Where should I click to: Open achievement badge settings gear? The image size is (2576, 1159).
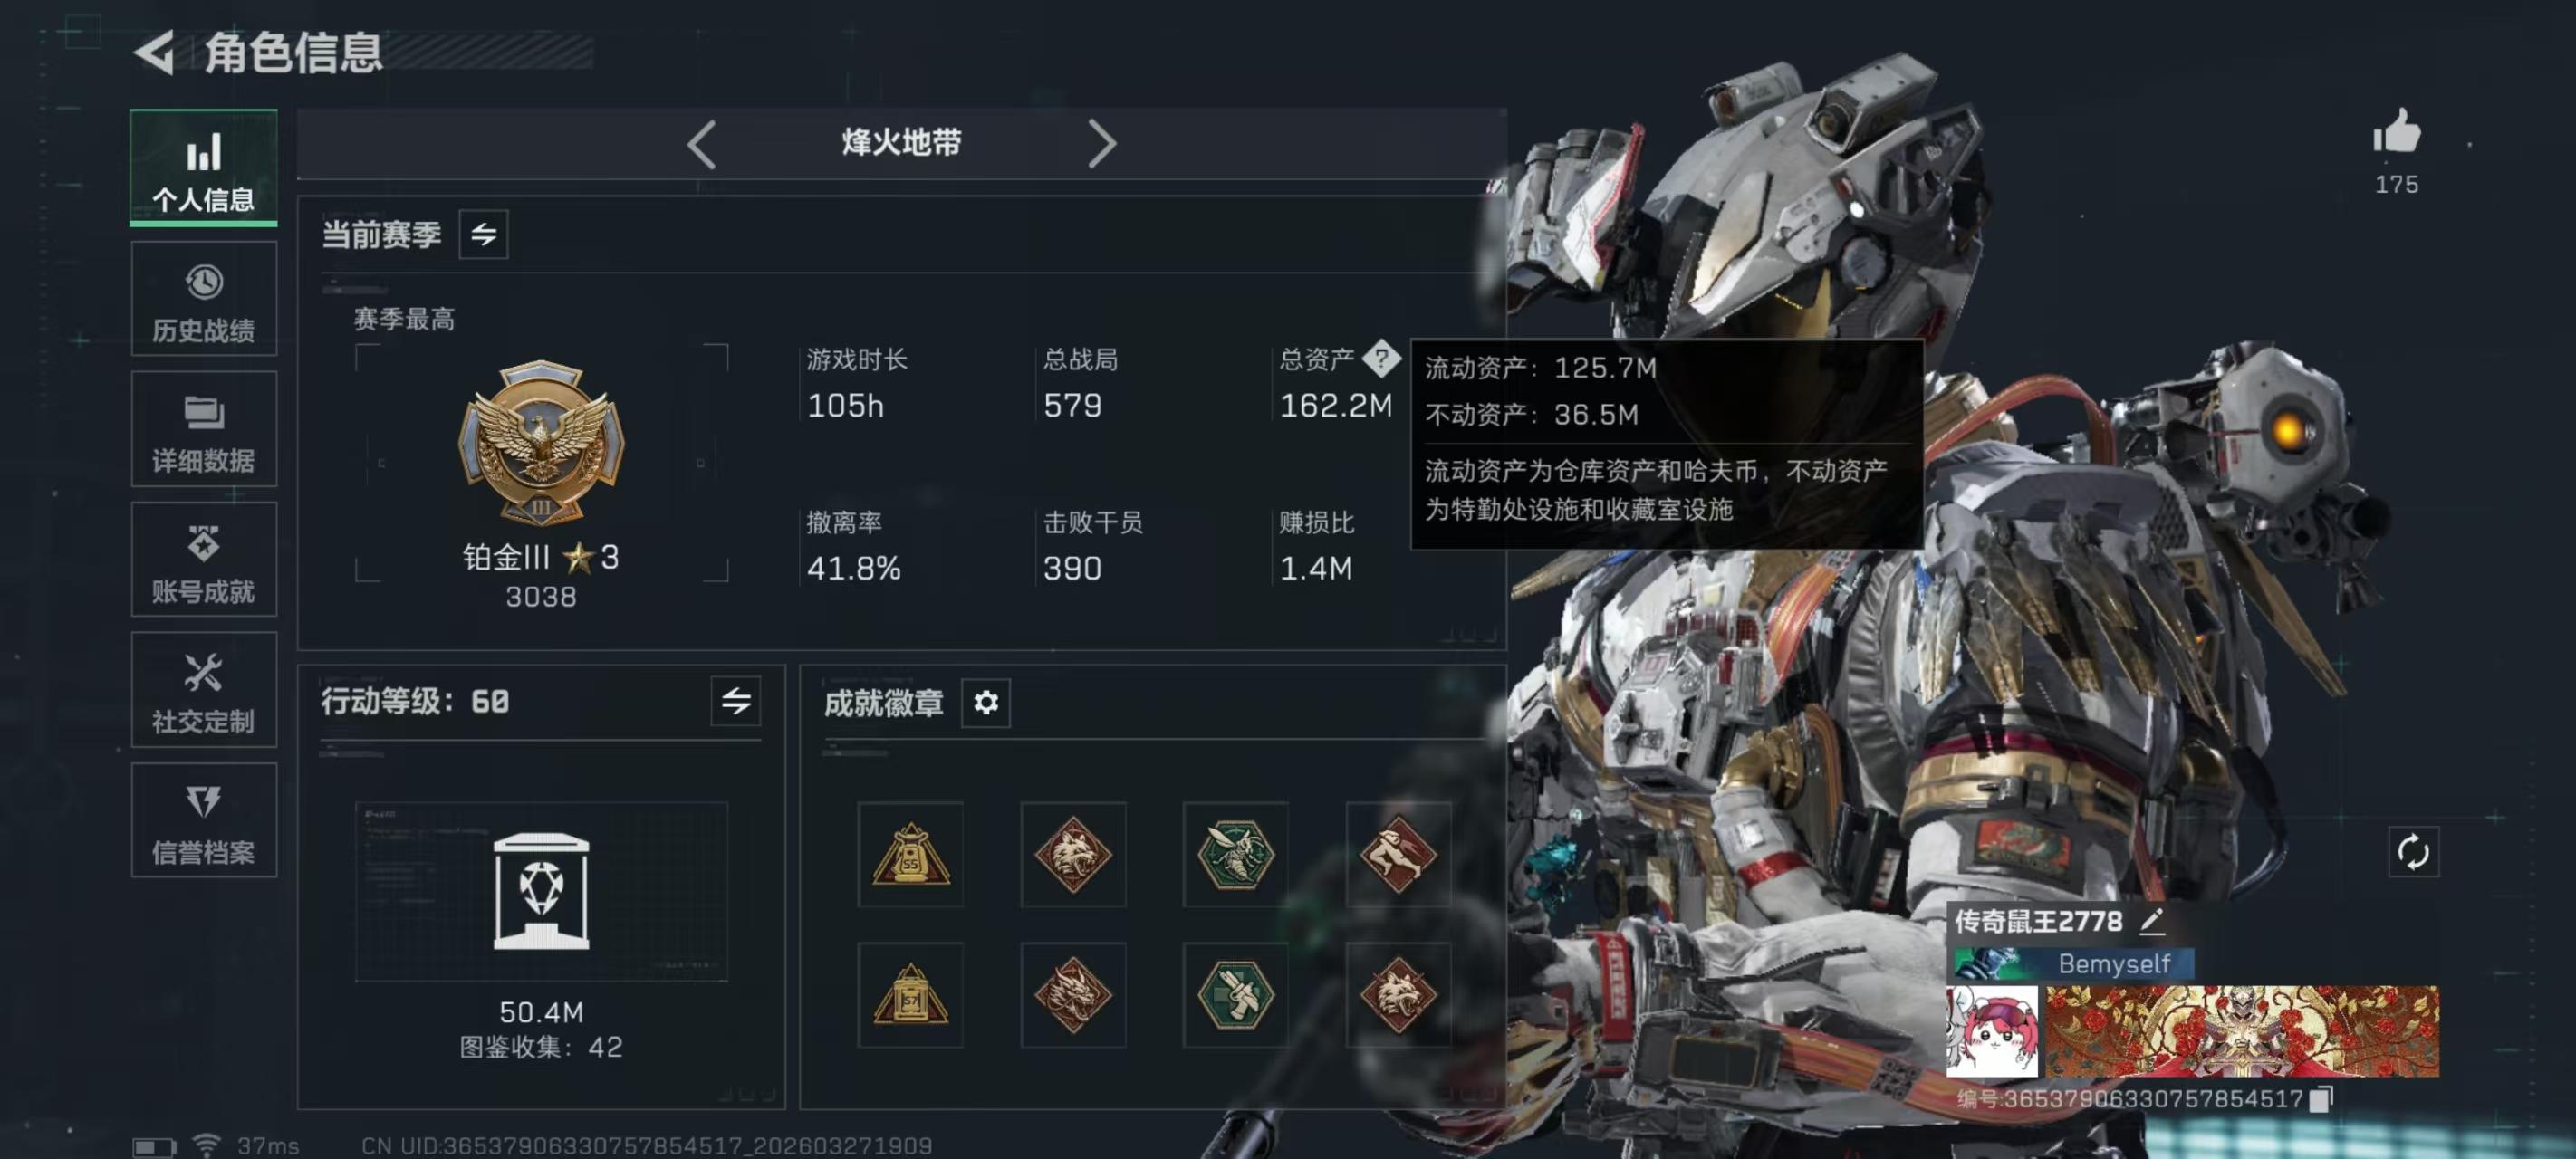[985, 703]
